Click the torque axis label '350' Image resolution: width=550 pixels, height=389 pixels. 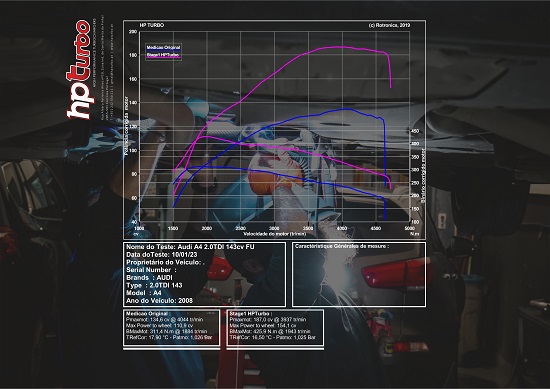pos(415,157)
